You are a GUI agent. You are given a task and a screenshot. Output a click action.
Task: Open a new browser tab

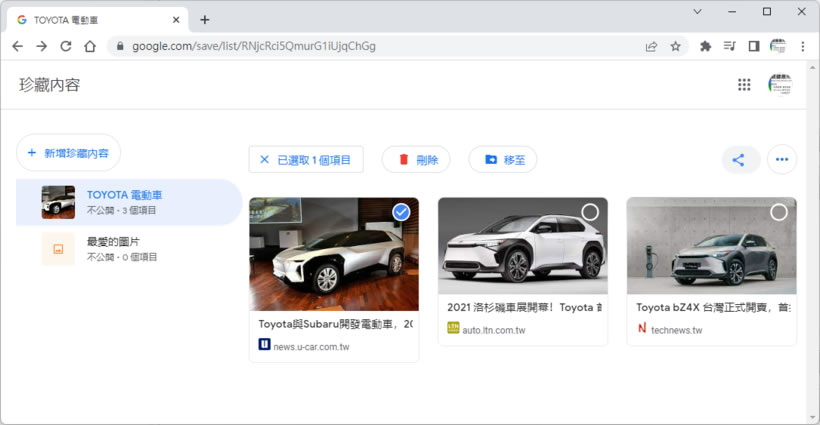click(204, 20)
